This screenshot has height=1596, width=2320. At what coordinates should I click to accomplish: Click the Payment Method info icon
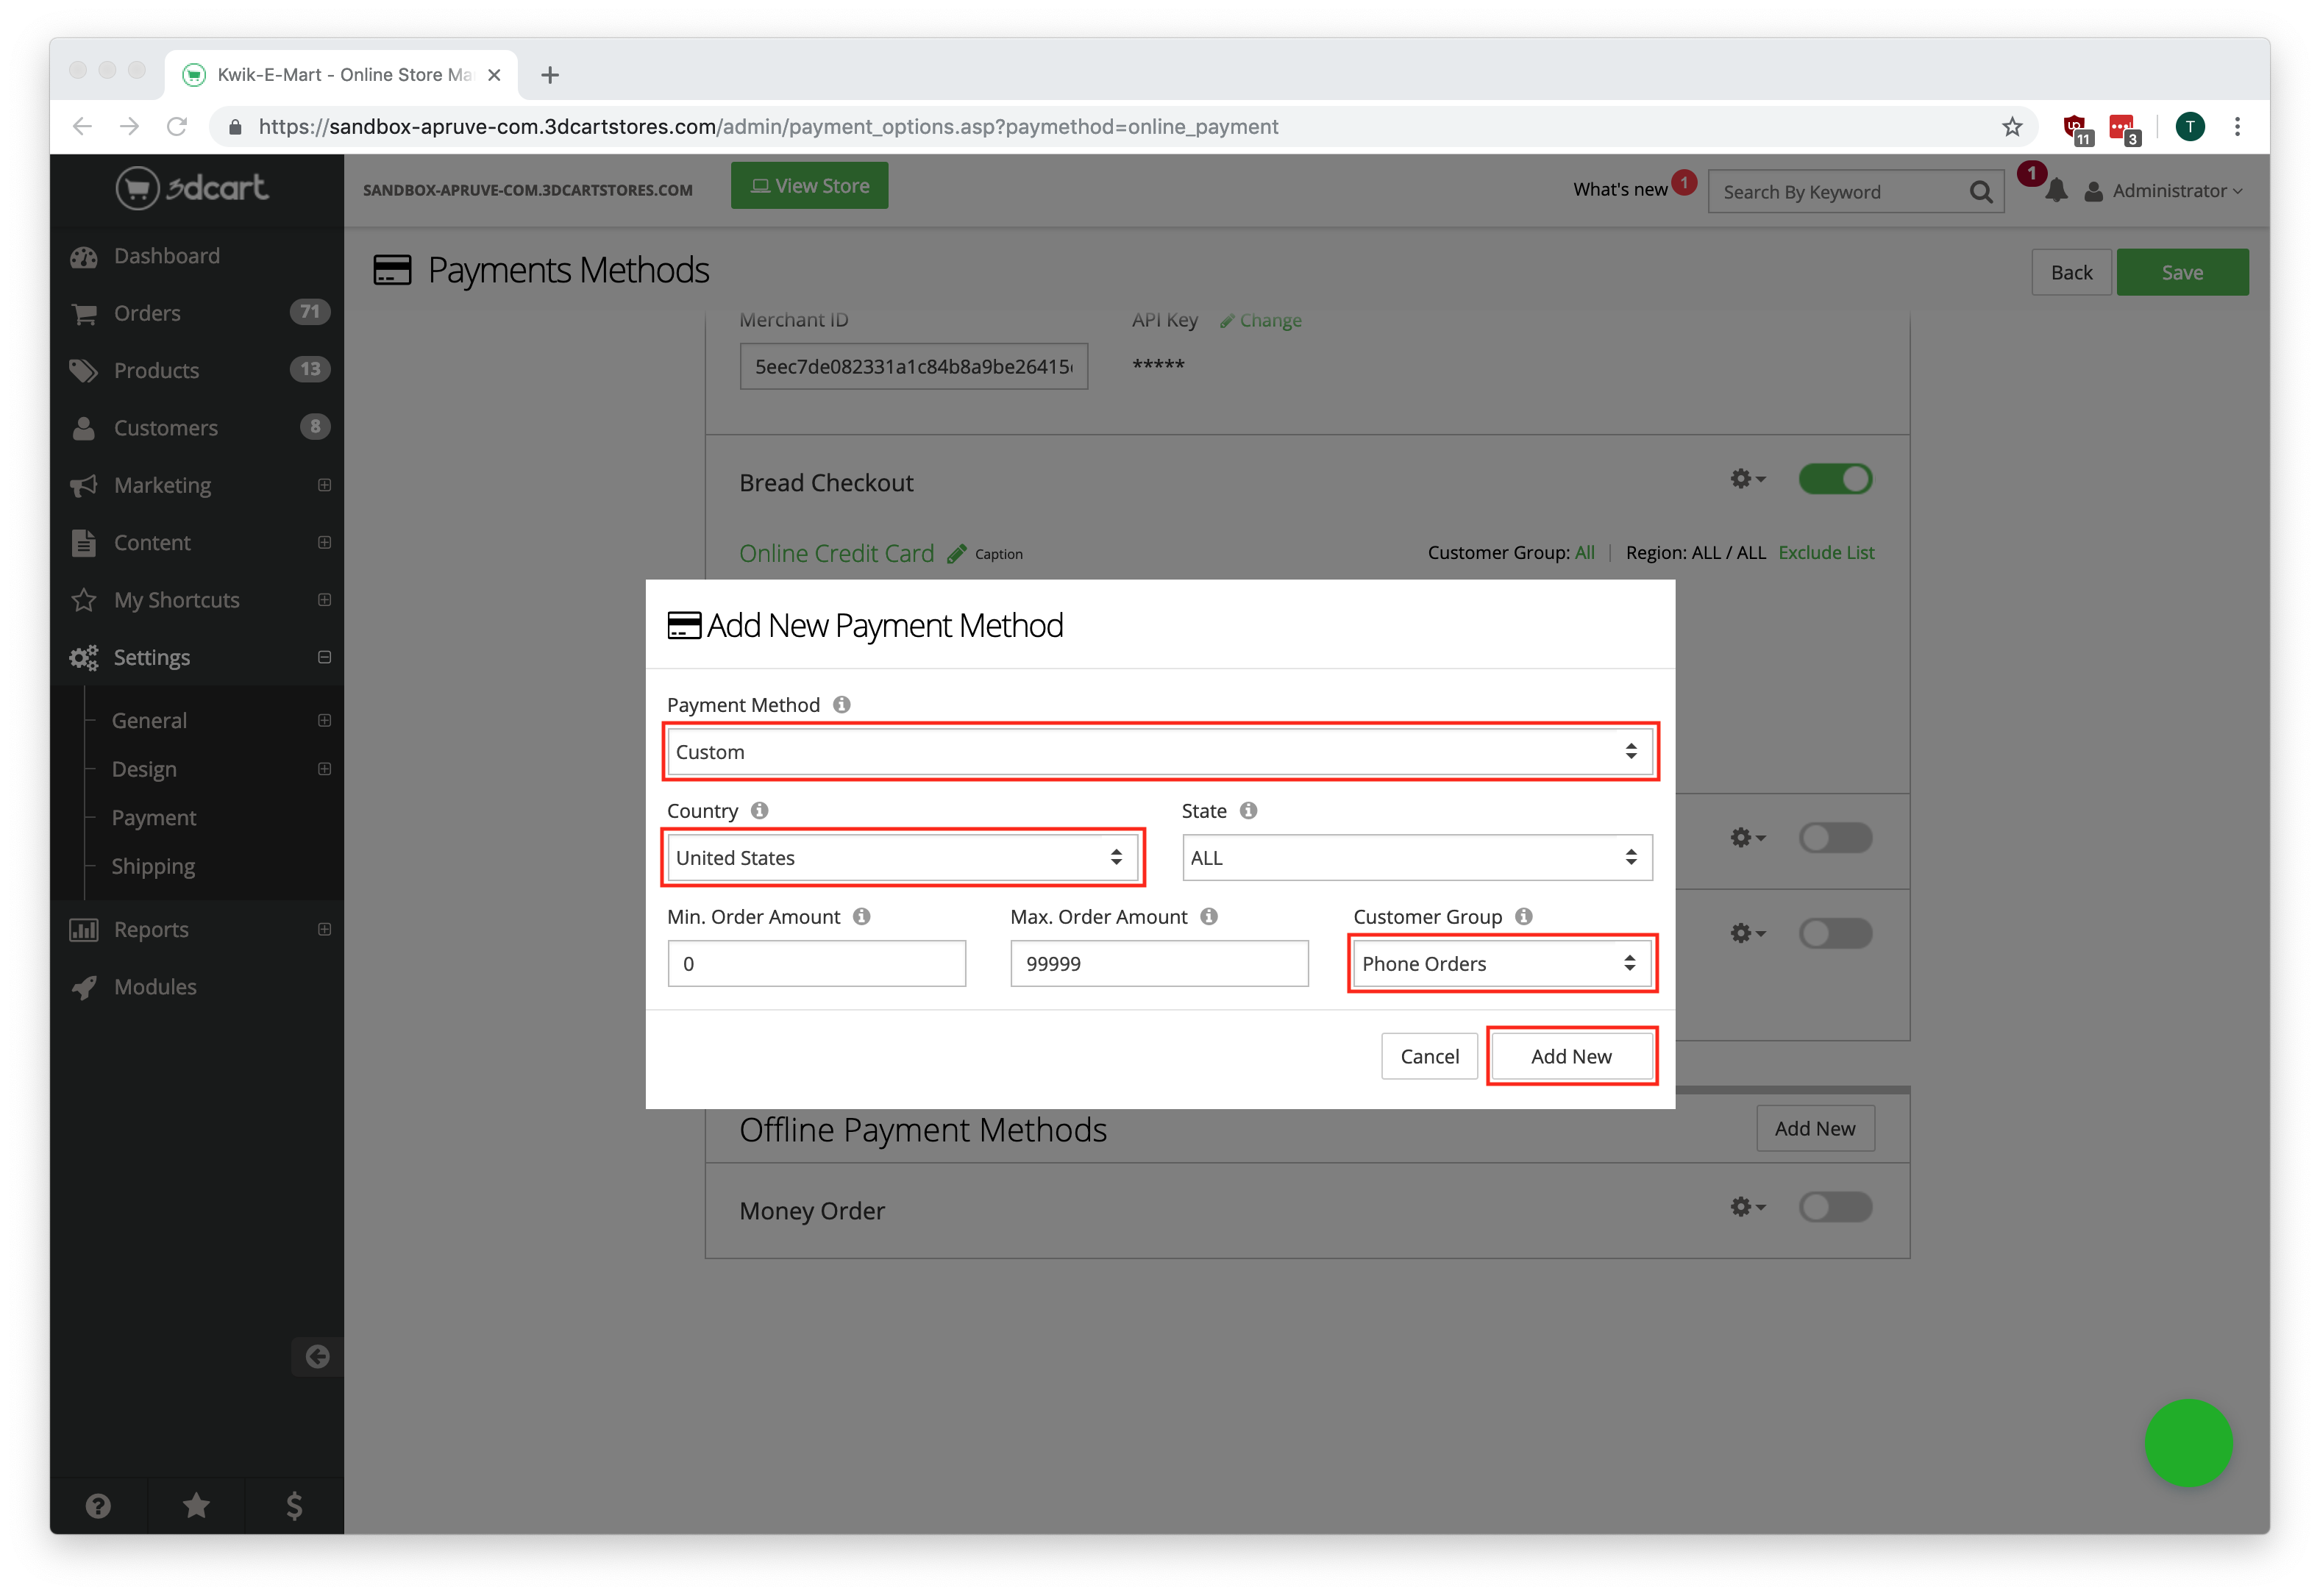click(x=842, y=705)
